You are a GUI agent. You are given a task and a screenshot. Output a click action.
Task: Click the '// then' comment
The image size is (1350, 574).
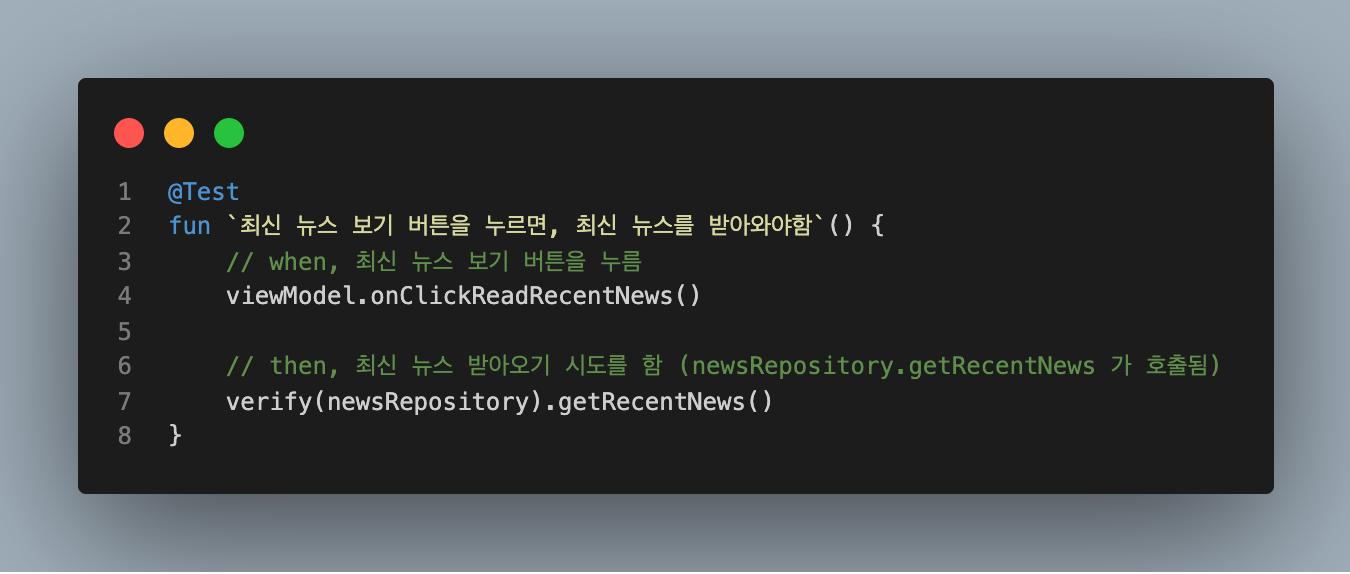click(x=724, y=366)
